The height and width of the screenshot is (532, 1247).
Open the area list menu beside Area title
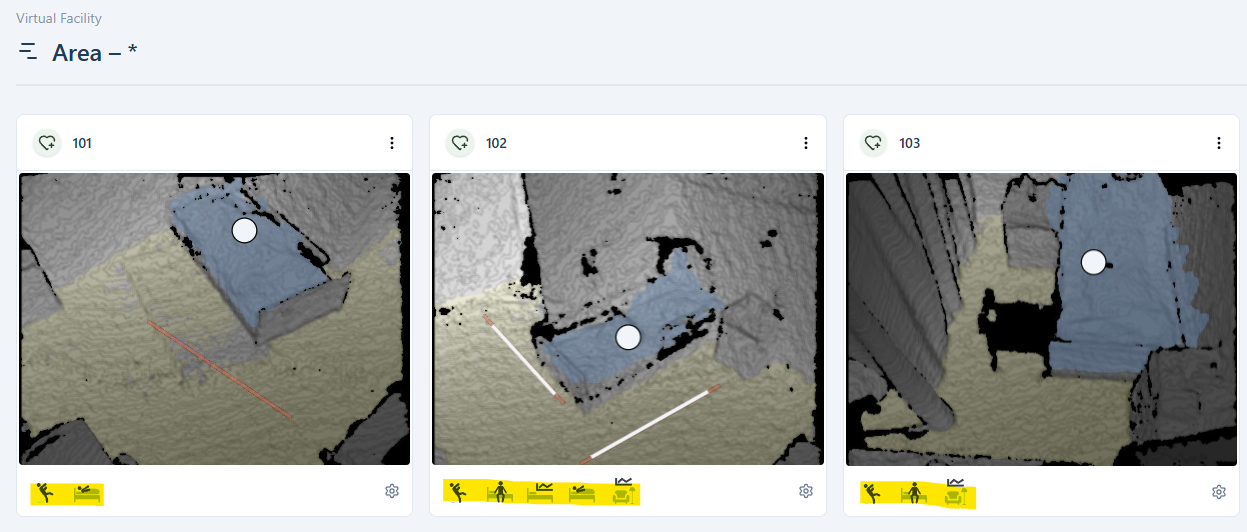[x=28, y=51]
